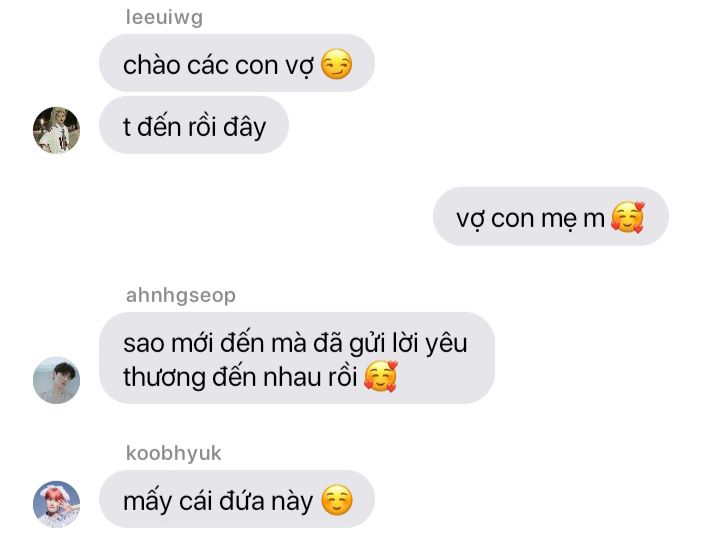Click the relieved emoji after 'mấy cái đứa này'
The height and width of the screenshot is (560, 720).
click(x=337, y=500)
